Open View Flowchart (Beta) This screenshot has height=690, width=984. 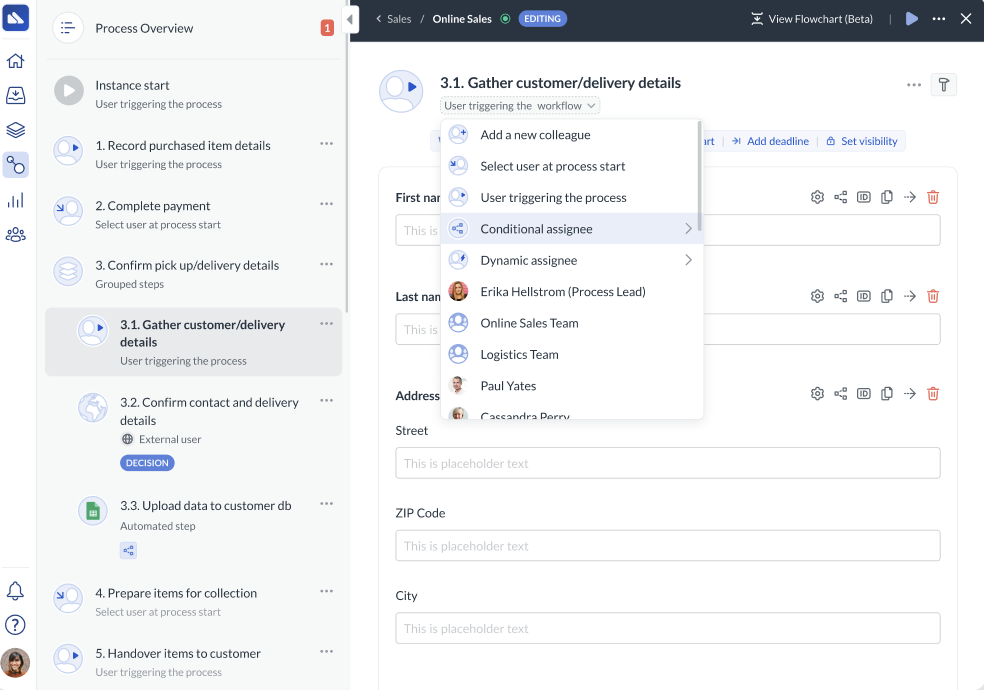tap(811, 19)
